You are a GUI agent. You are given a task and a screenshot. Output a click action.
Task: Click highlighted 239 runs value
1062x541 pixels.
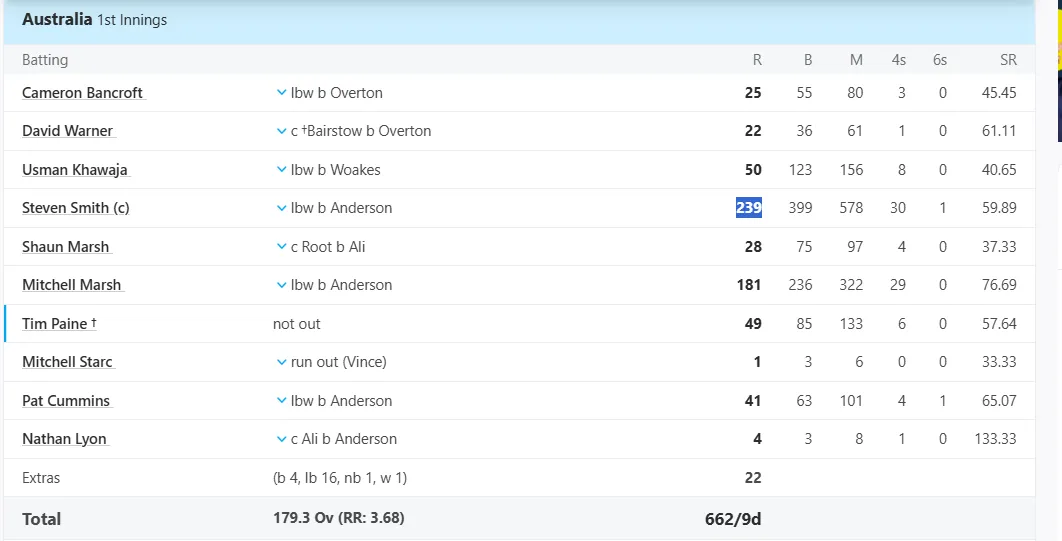coord(748,208)
